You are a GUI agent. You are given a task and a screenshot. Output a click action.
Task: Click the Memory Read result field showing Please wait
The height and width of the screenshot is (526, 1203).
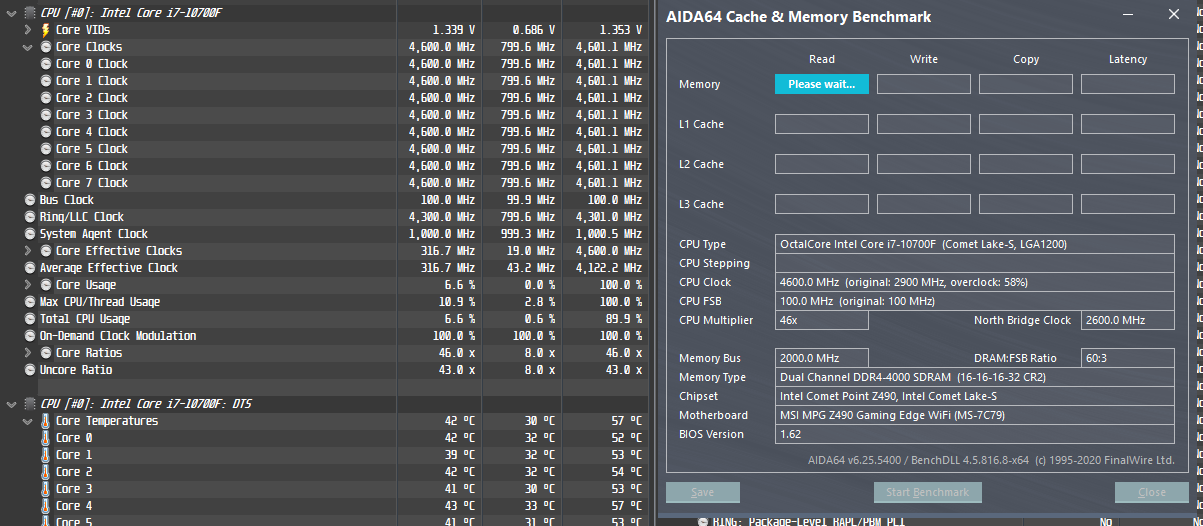pos(821,84)
